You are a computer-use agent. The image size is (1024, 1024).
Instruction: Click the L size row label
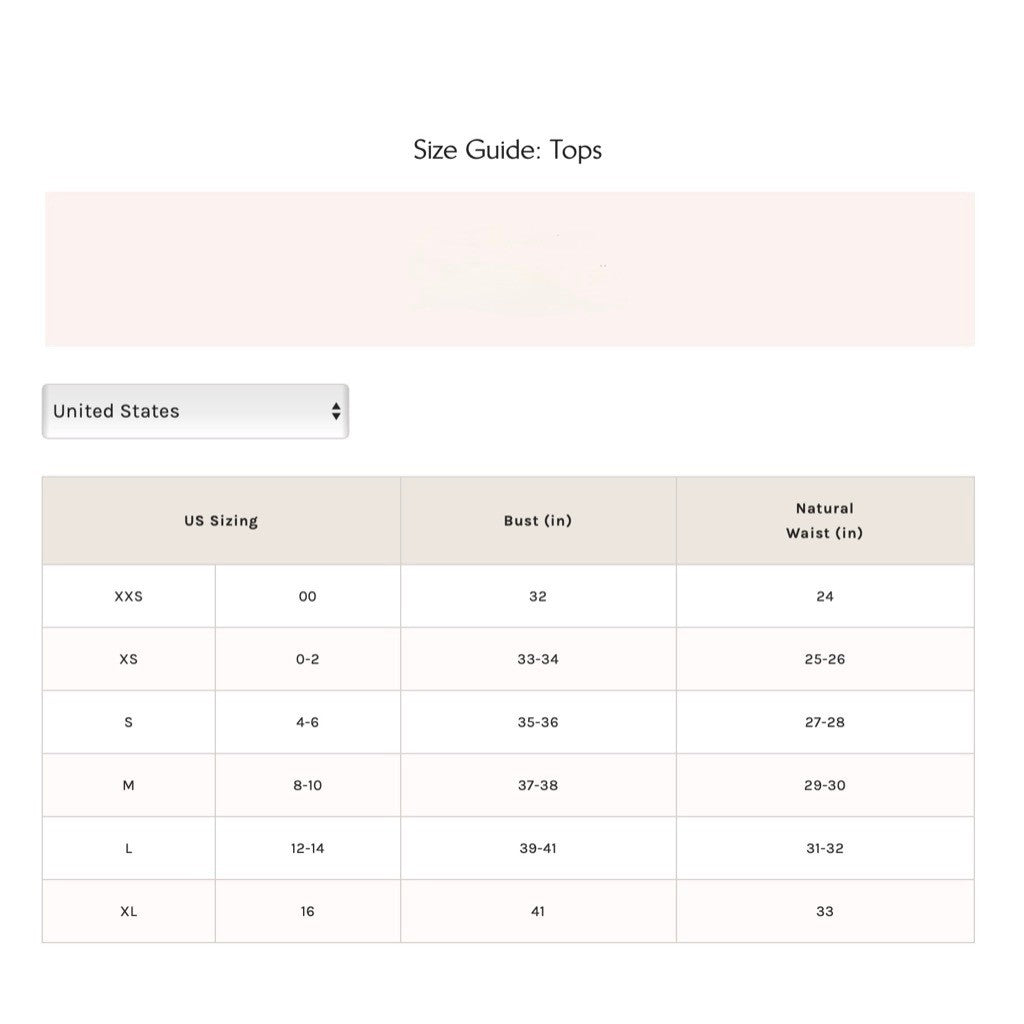click(129, 848)
